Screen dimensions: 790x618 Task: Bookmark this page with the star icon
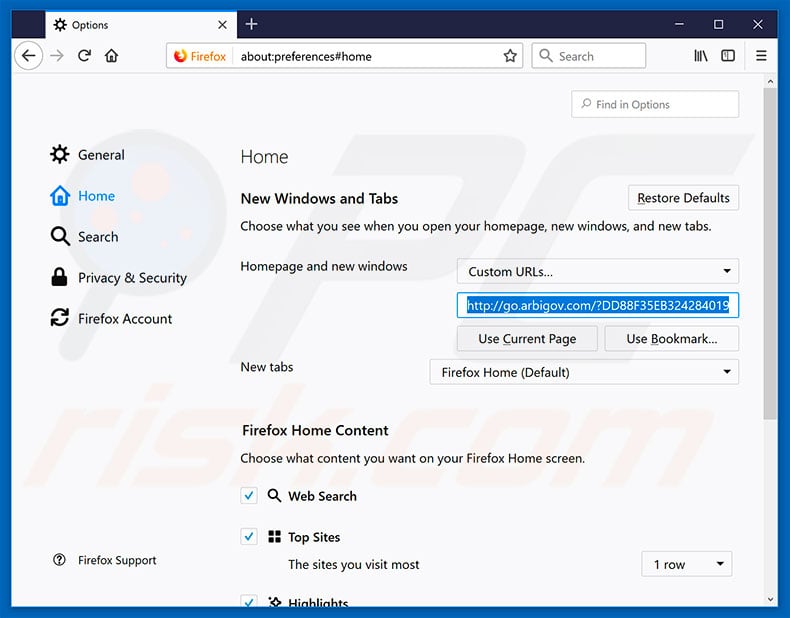click(x=510, y=56)
